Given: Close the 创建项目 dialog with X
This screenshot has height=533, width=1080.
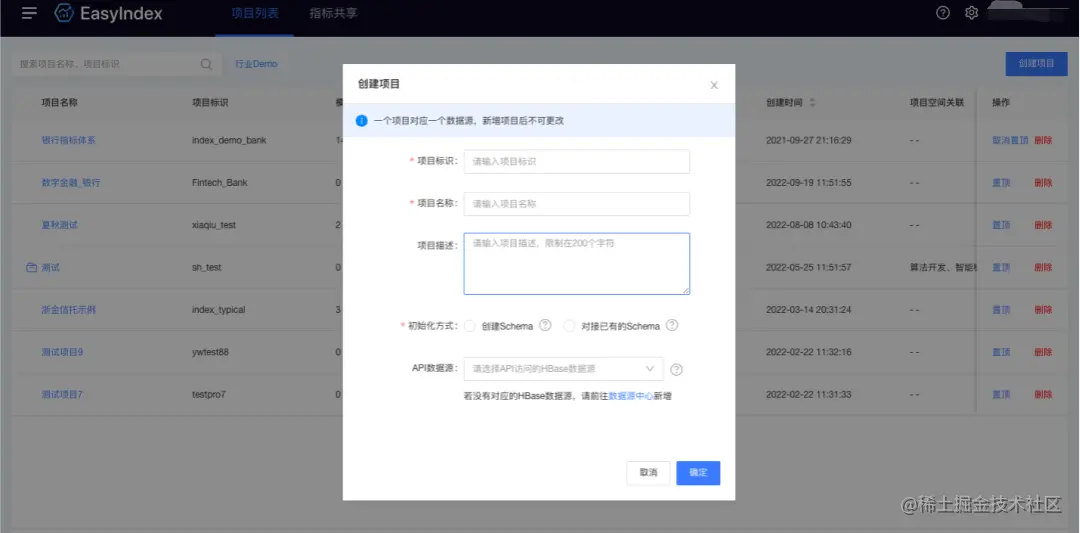Looking at the screenshot, I should (x=714, y=85).
